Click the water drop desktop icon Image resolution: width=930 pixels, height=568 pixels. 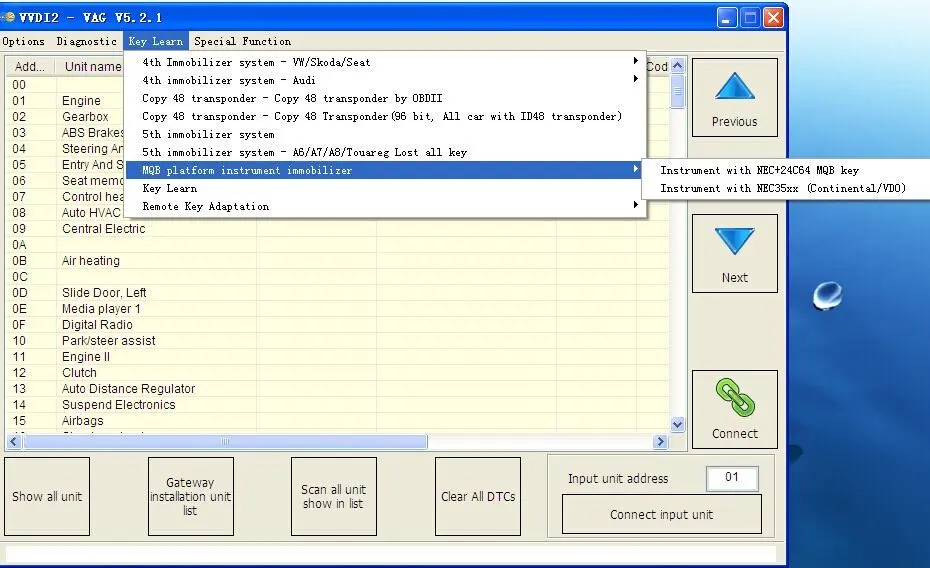click(x=827, y=295)
